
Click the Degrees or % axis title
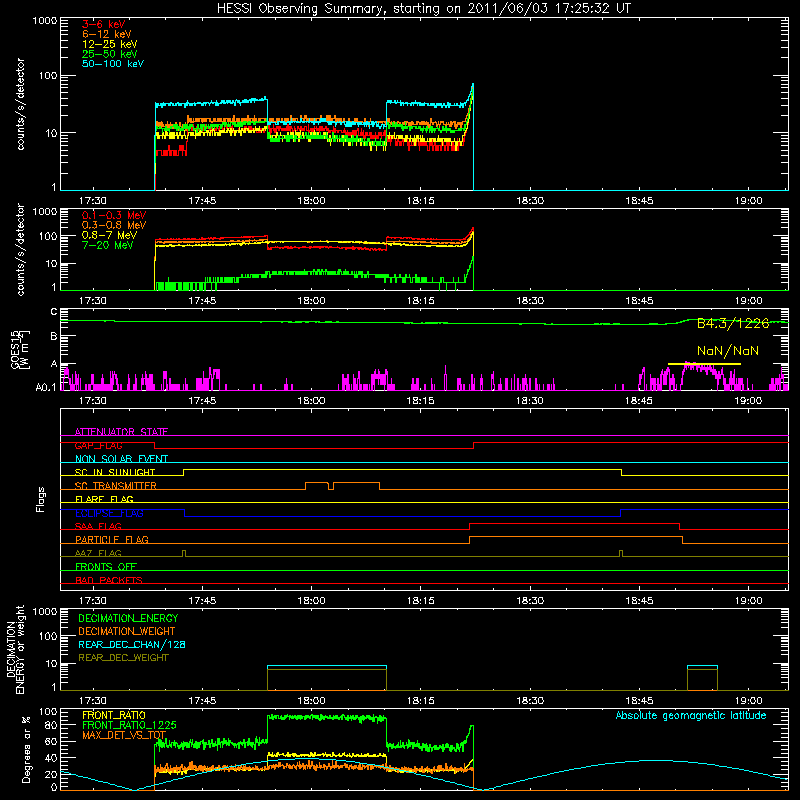click(x=27, y=750)
